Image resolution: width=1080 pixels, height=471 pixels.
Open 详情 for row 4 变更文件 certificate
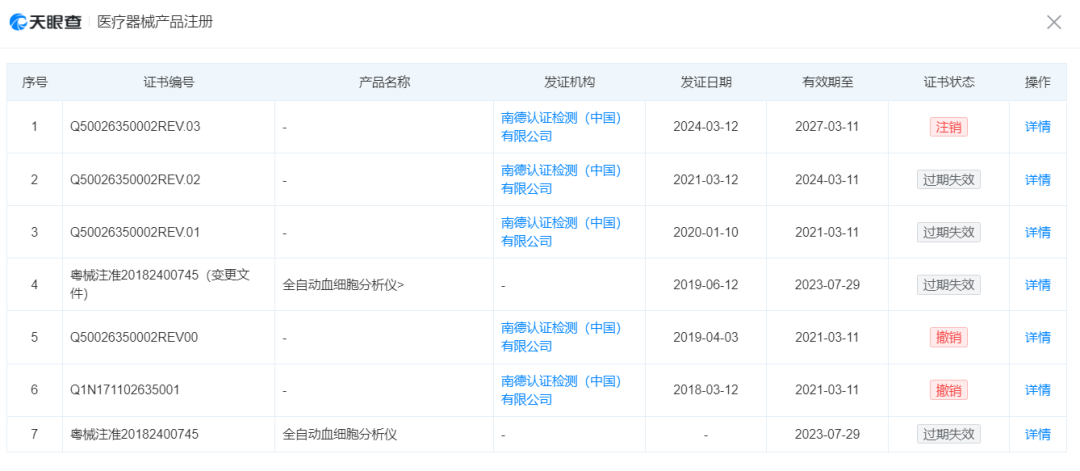click(1037, 285)
